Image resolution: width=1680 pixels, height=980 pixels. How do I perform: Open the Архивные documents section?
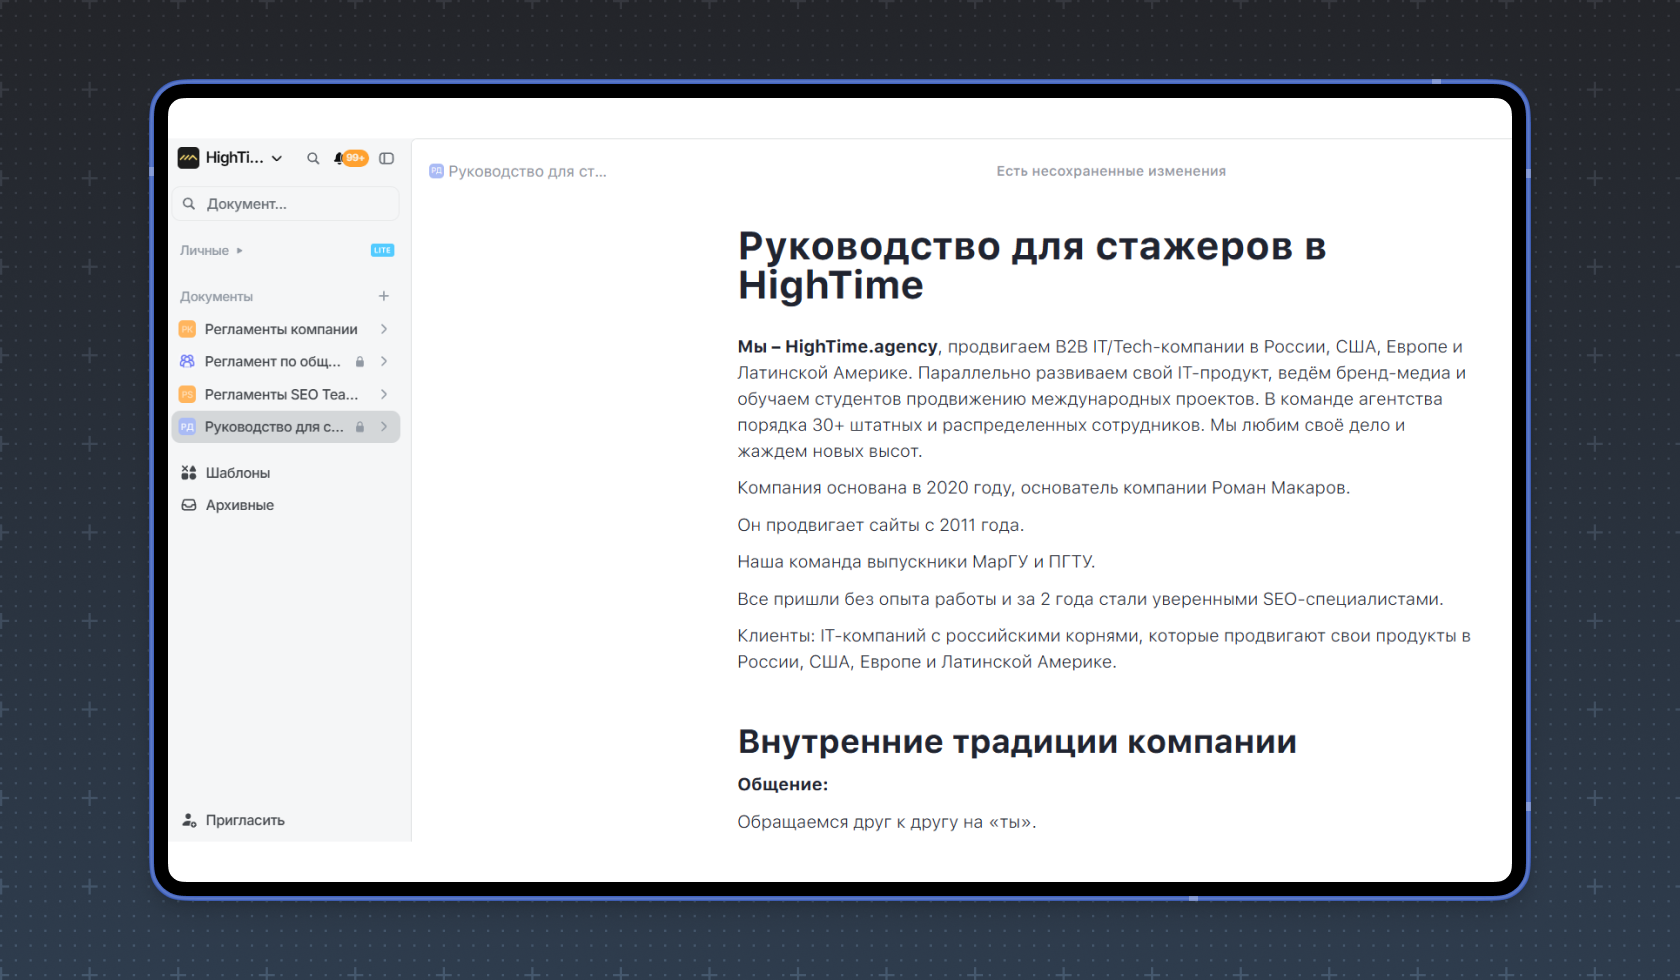[x=240, y=505]
